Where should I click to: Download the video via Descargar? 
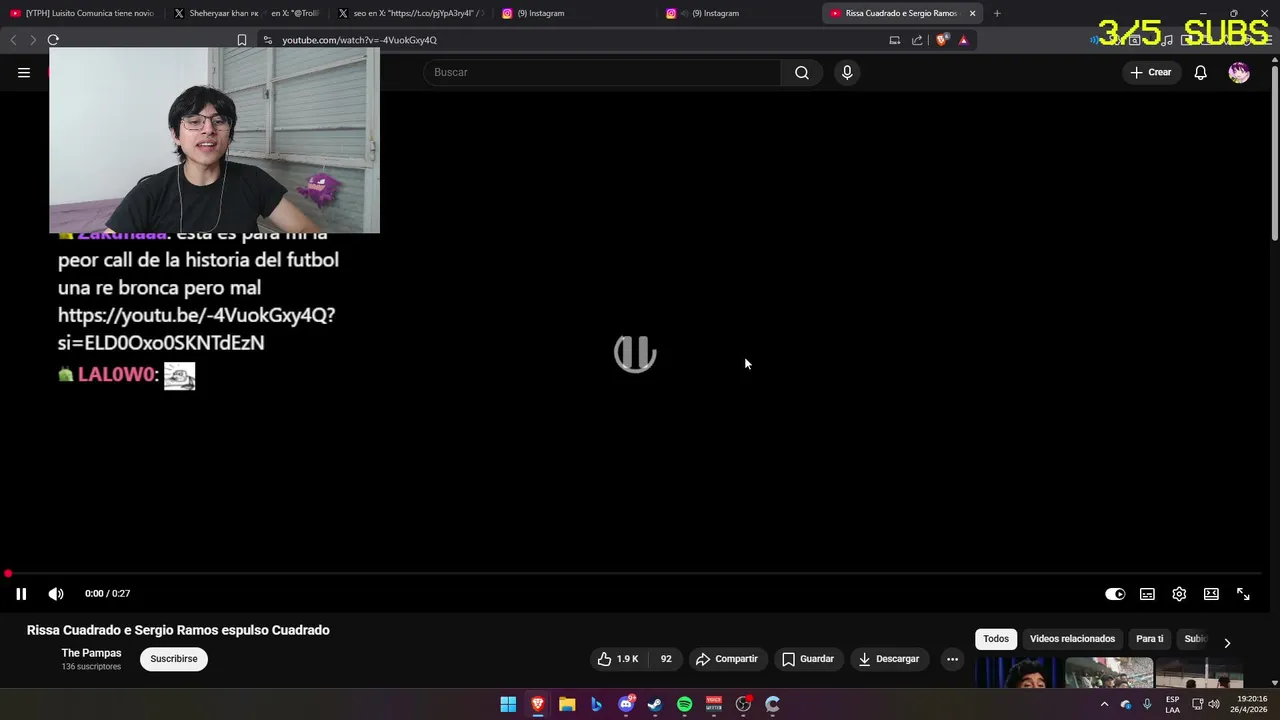889,659
